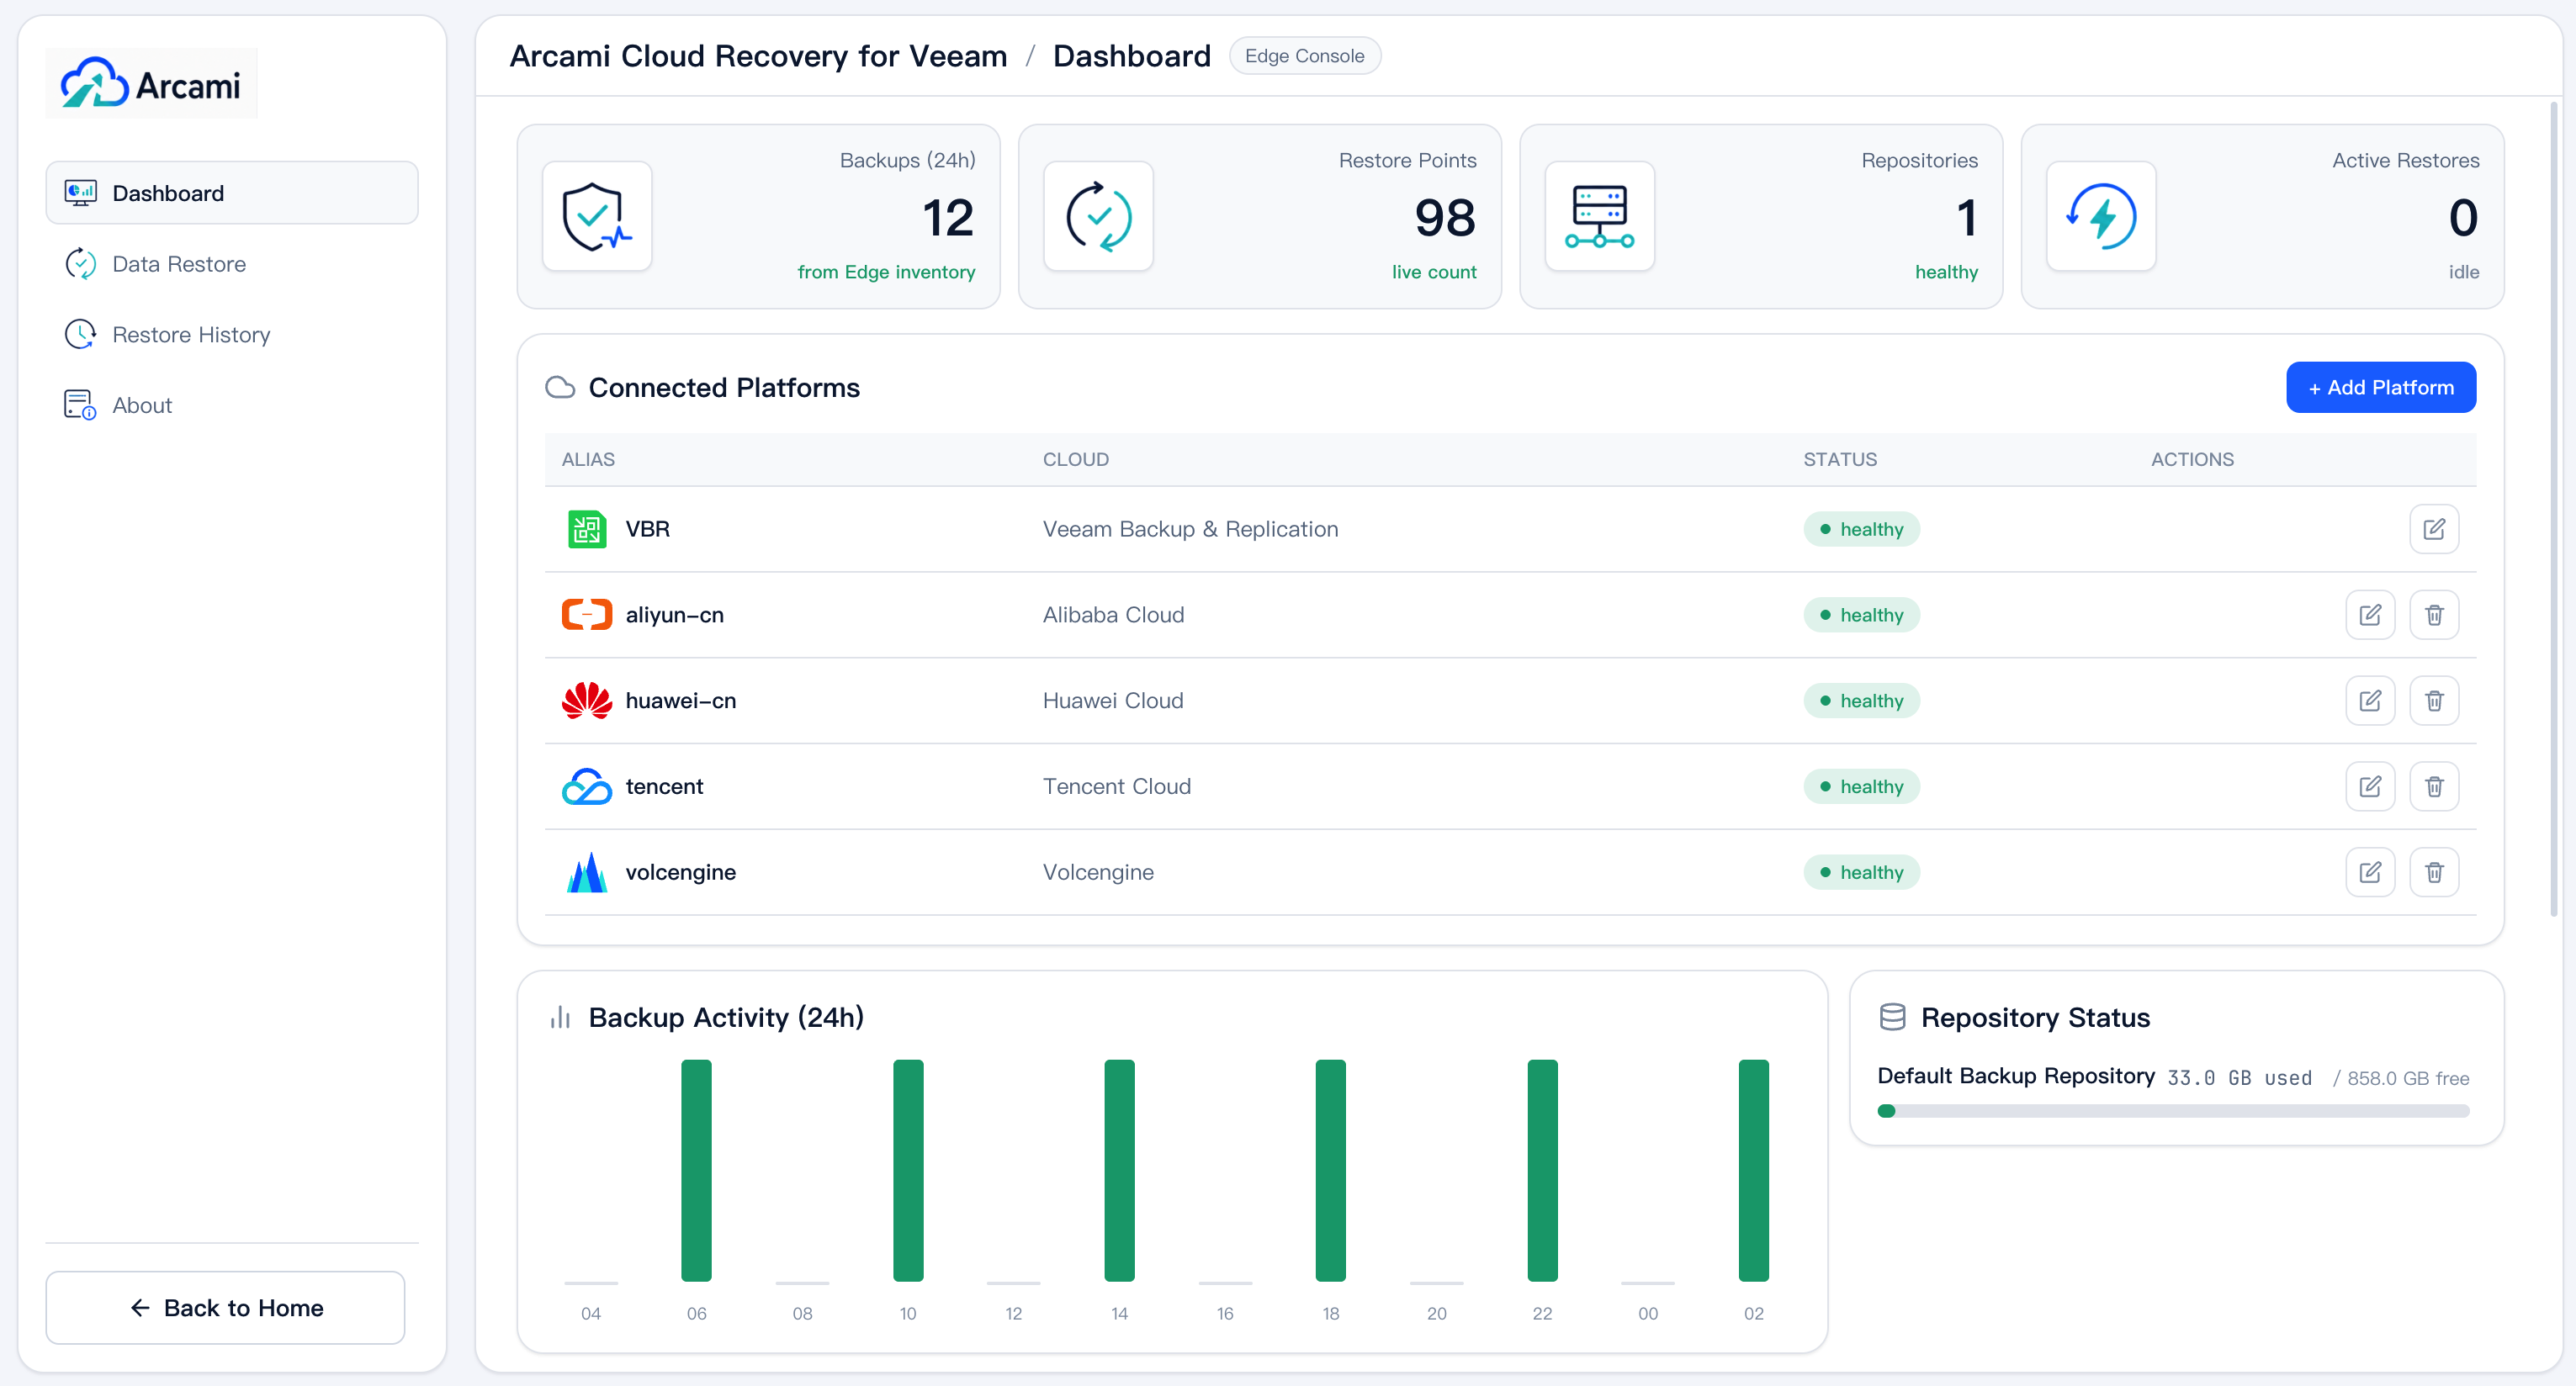This screenshot has width=2576, height=1386.
Task: Delete the tencent platform
Action: (2434, 787)
